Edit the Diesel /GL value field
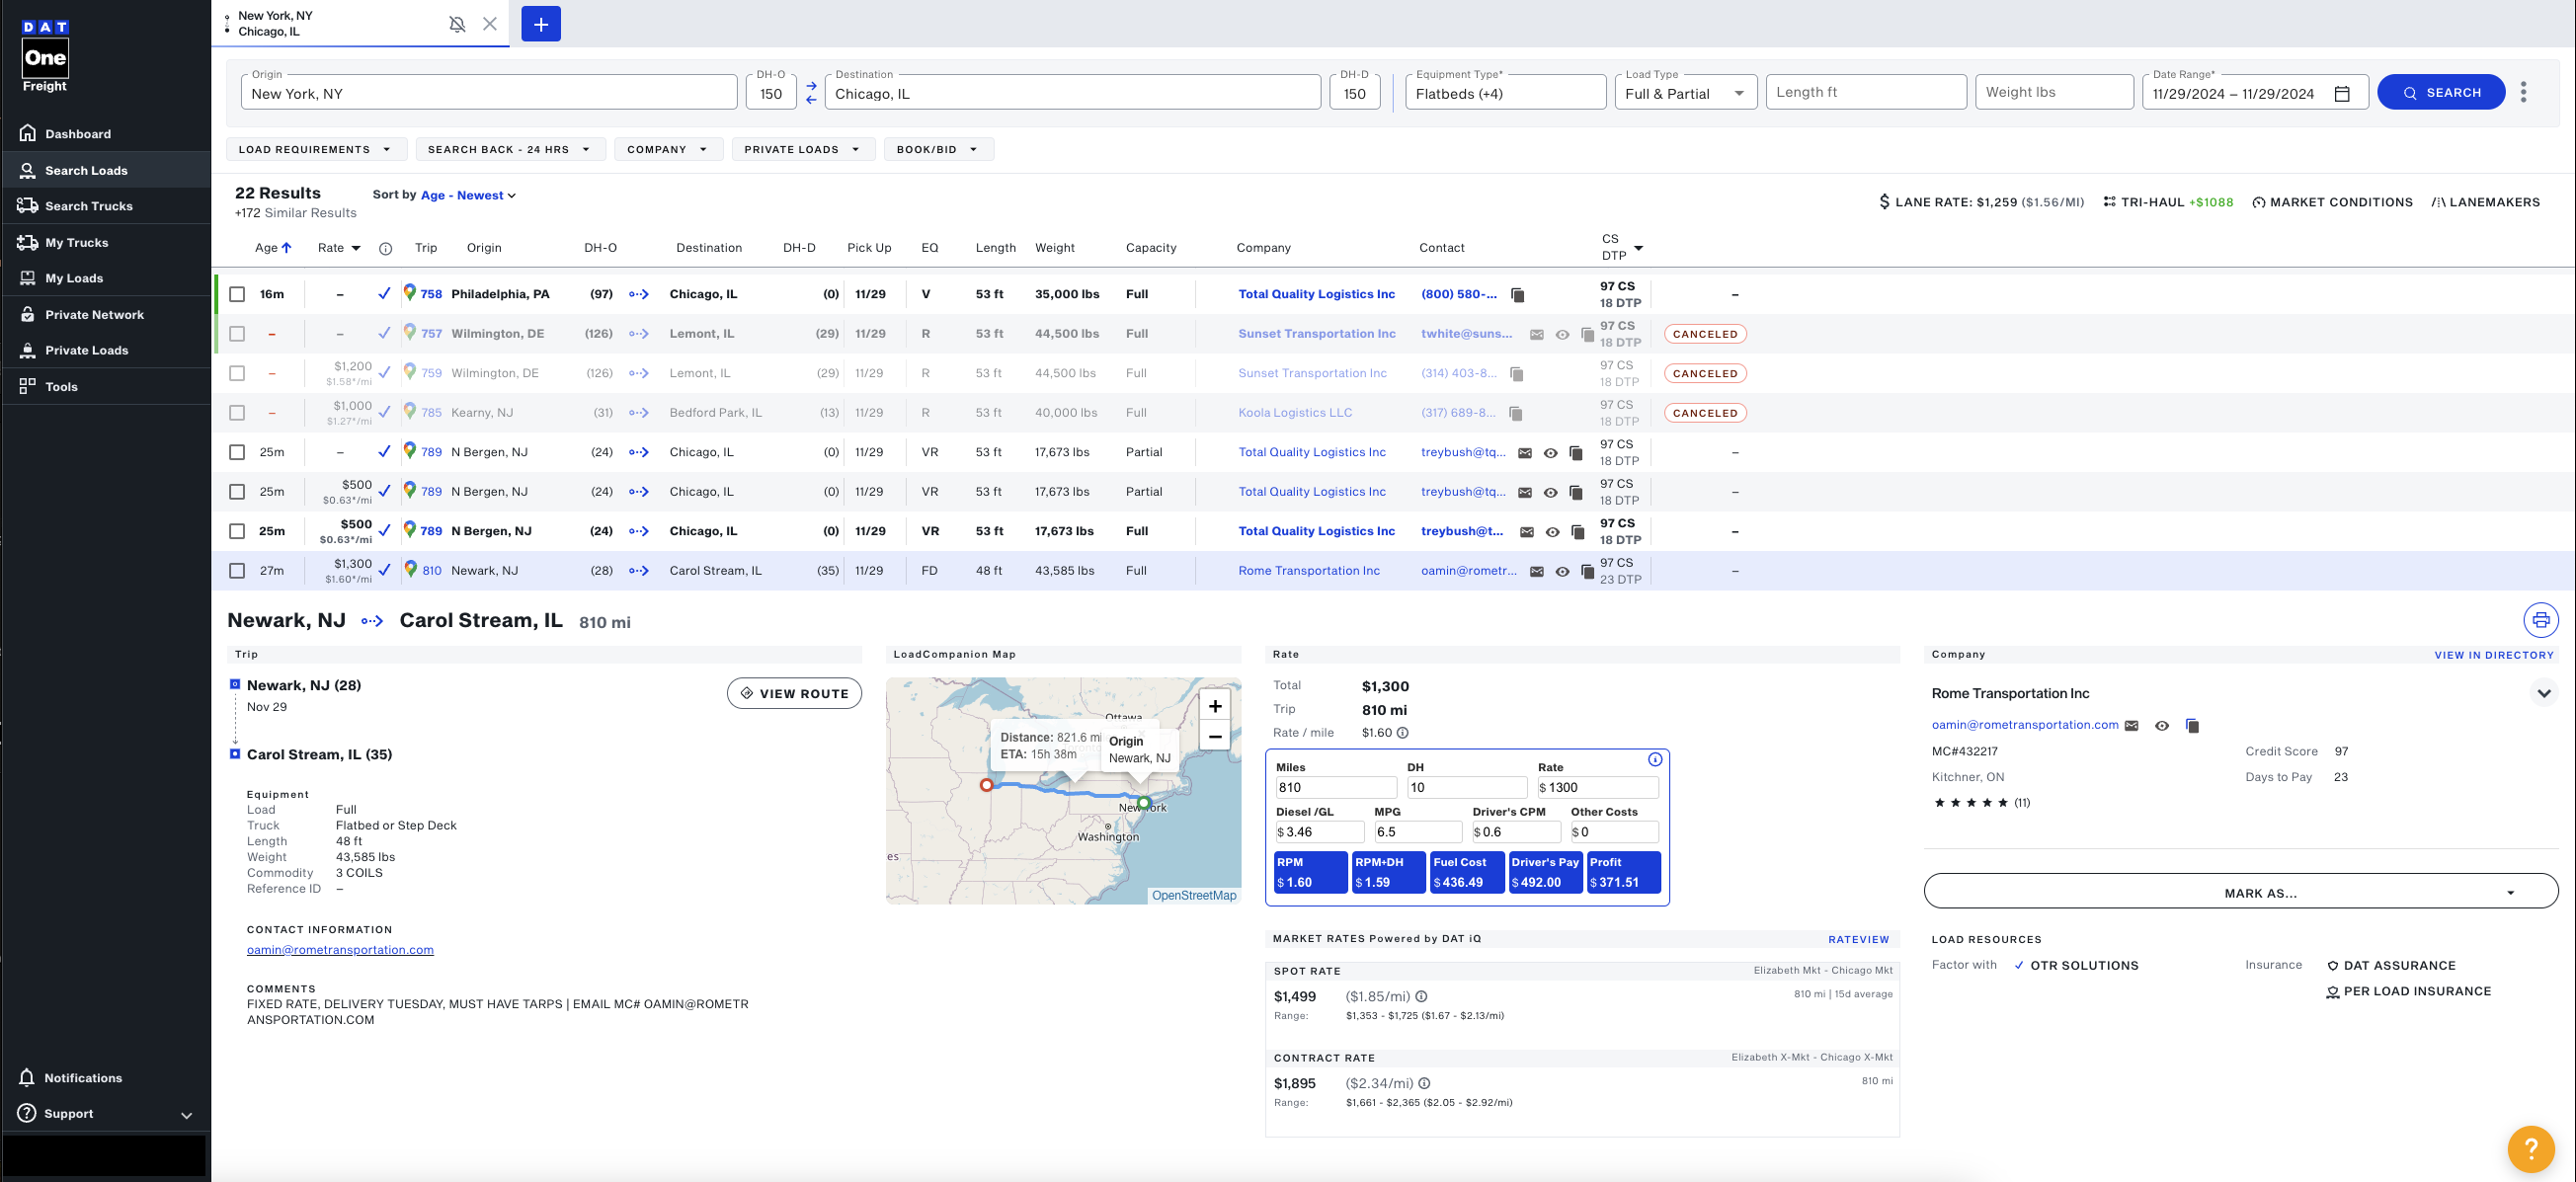The image size is (2576, 1182). click(x=1320, y=832)
